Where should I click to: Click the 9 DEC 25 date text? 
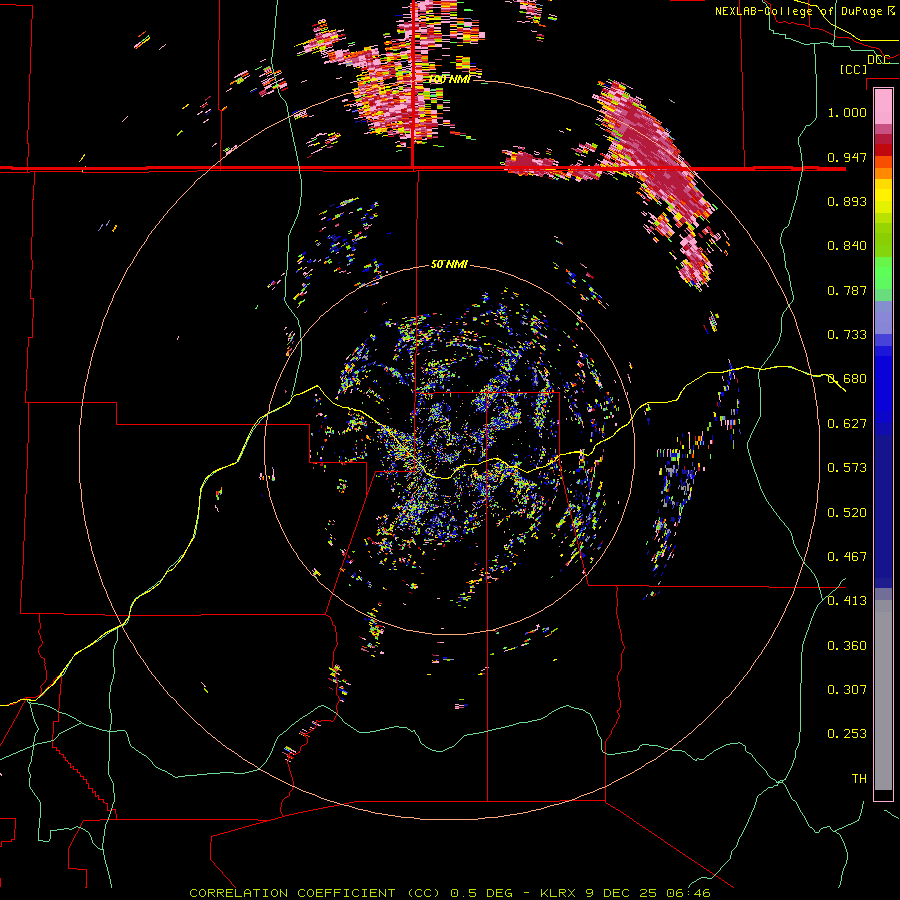click(622, 893)
